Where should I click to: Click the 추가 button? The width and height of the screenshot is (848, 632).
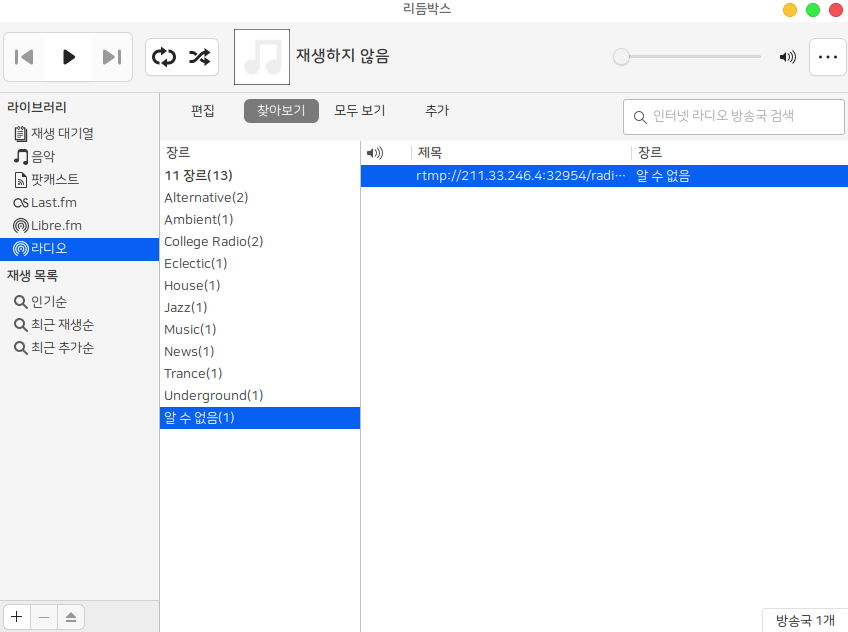click(437, 111)
